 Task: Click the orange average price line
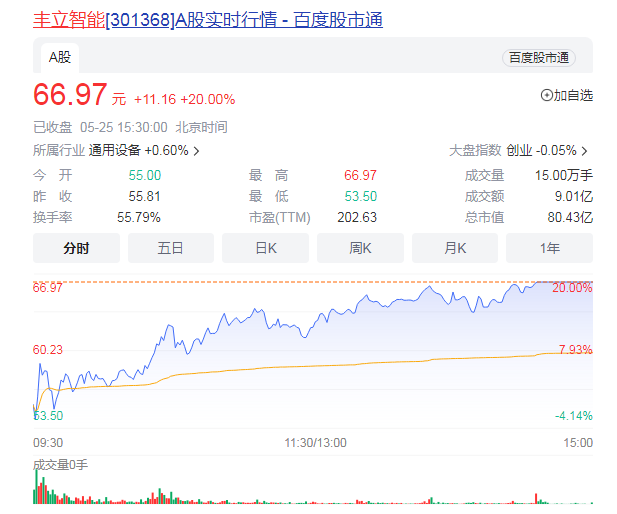click(x=300, y=368)
